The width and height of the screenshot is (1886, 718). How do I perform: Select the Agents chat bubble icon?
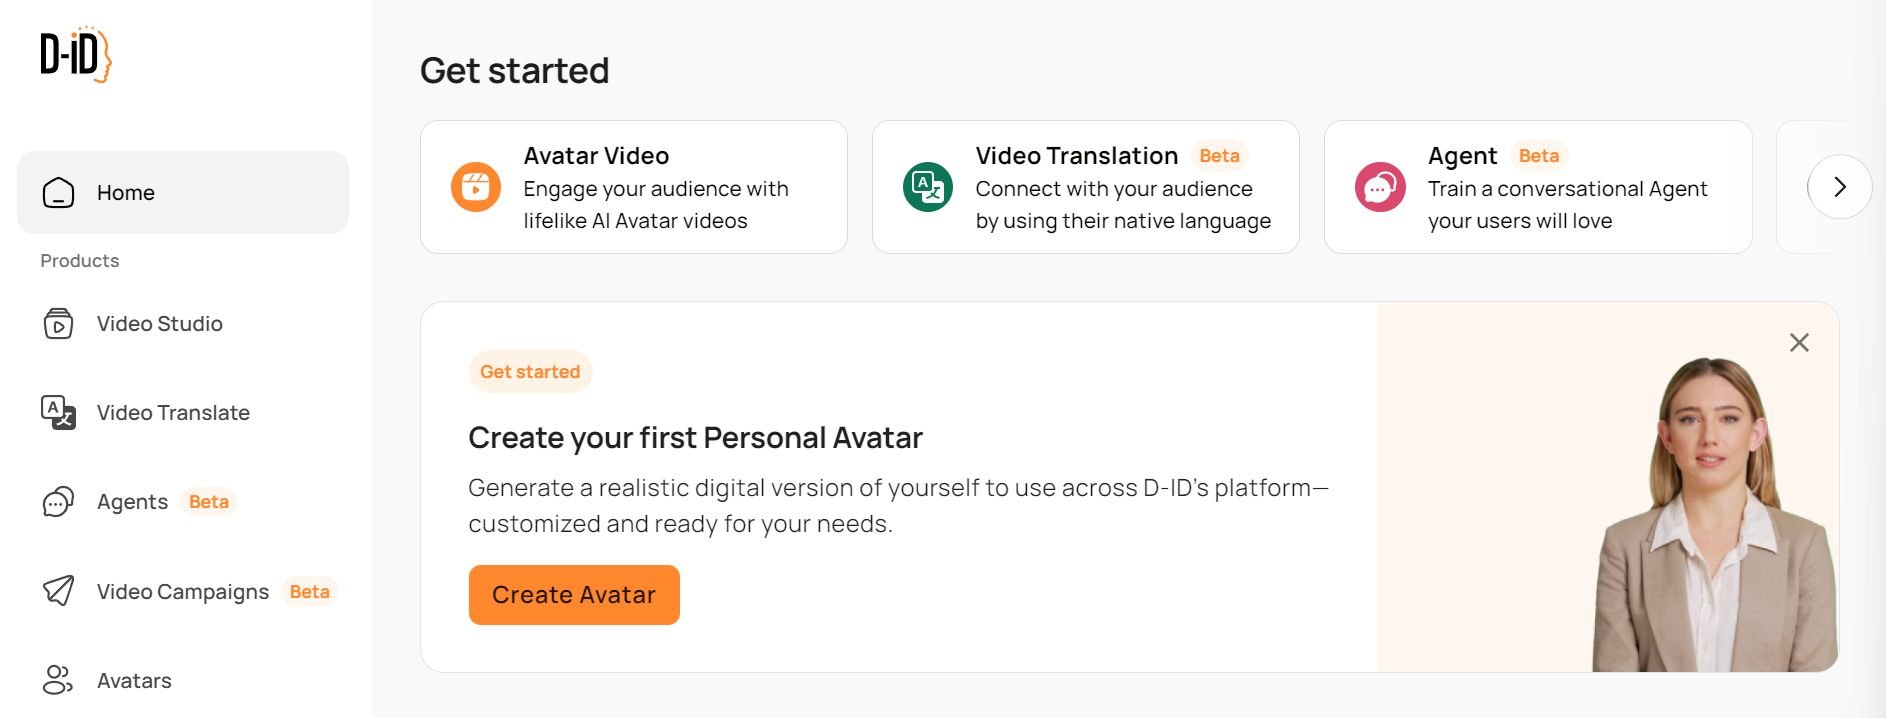click(58, 502)
